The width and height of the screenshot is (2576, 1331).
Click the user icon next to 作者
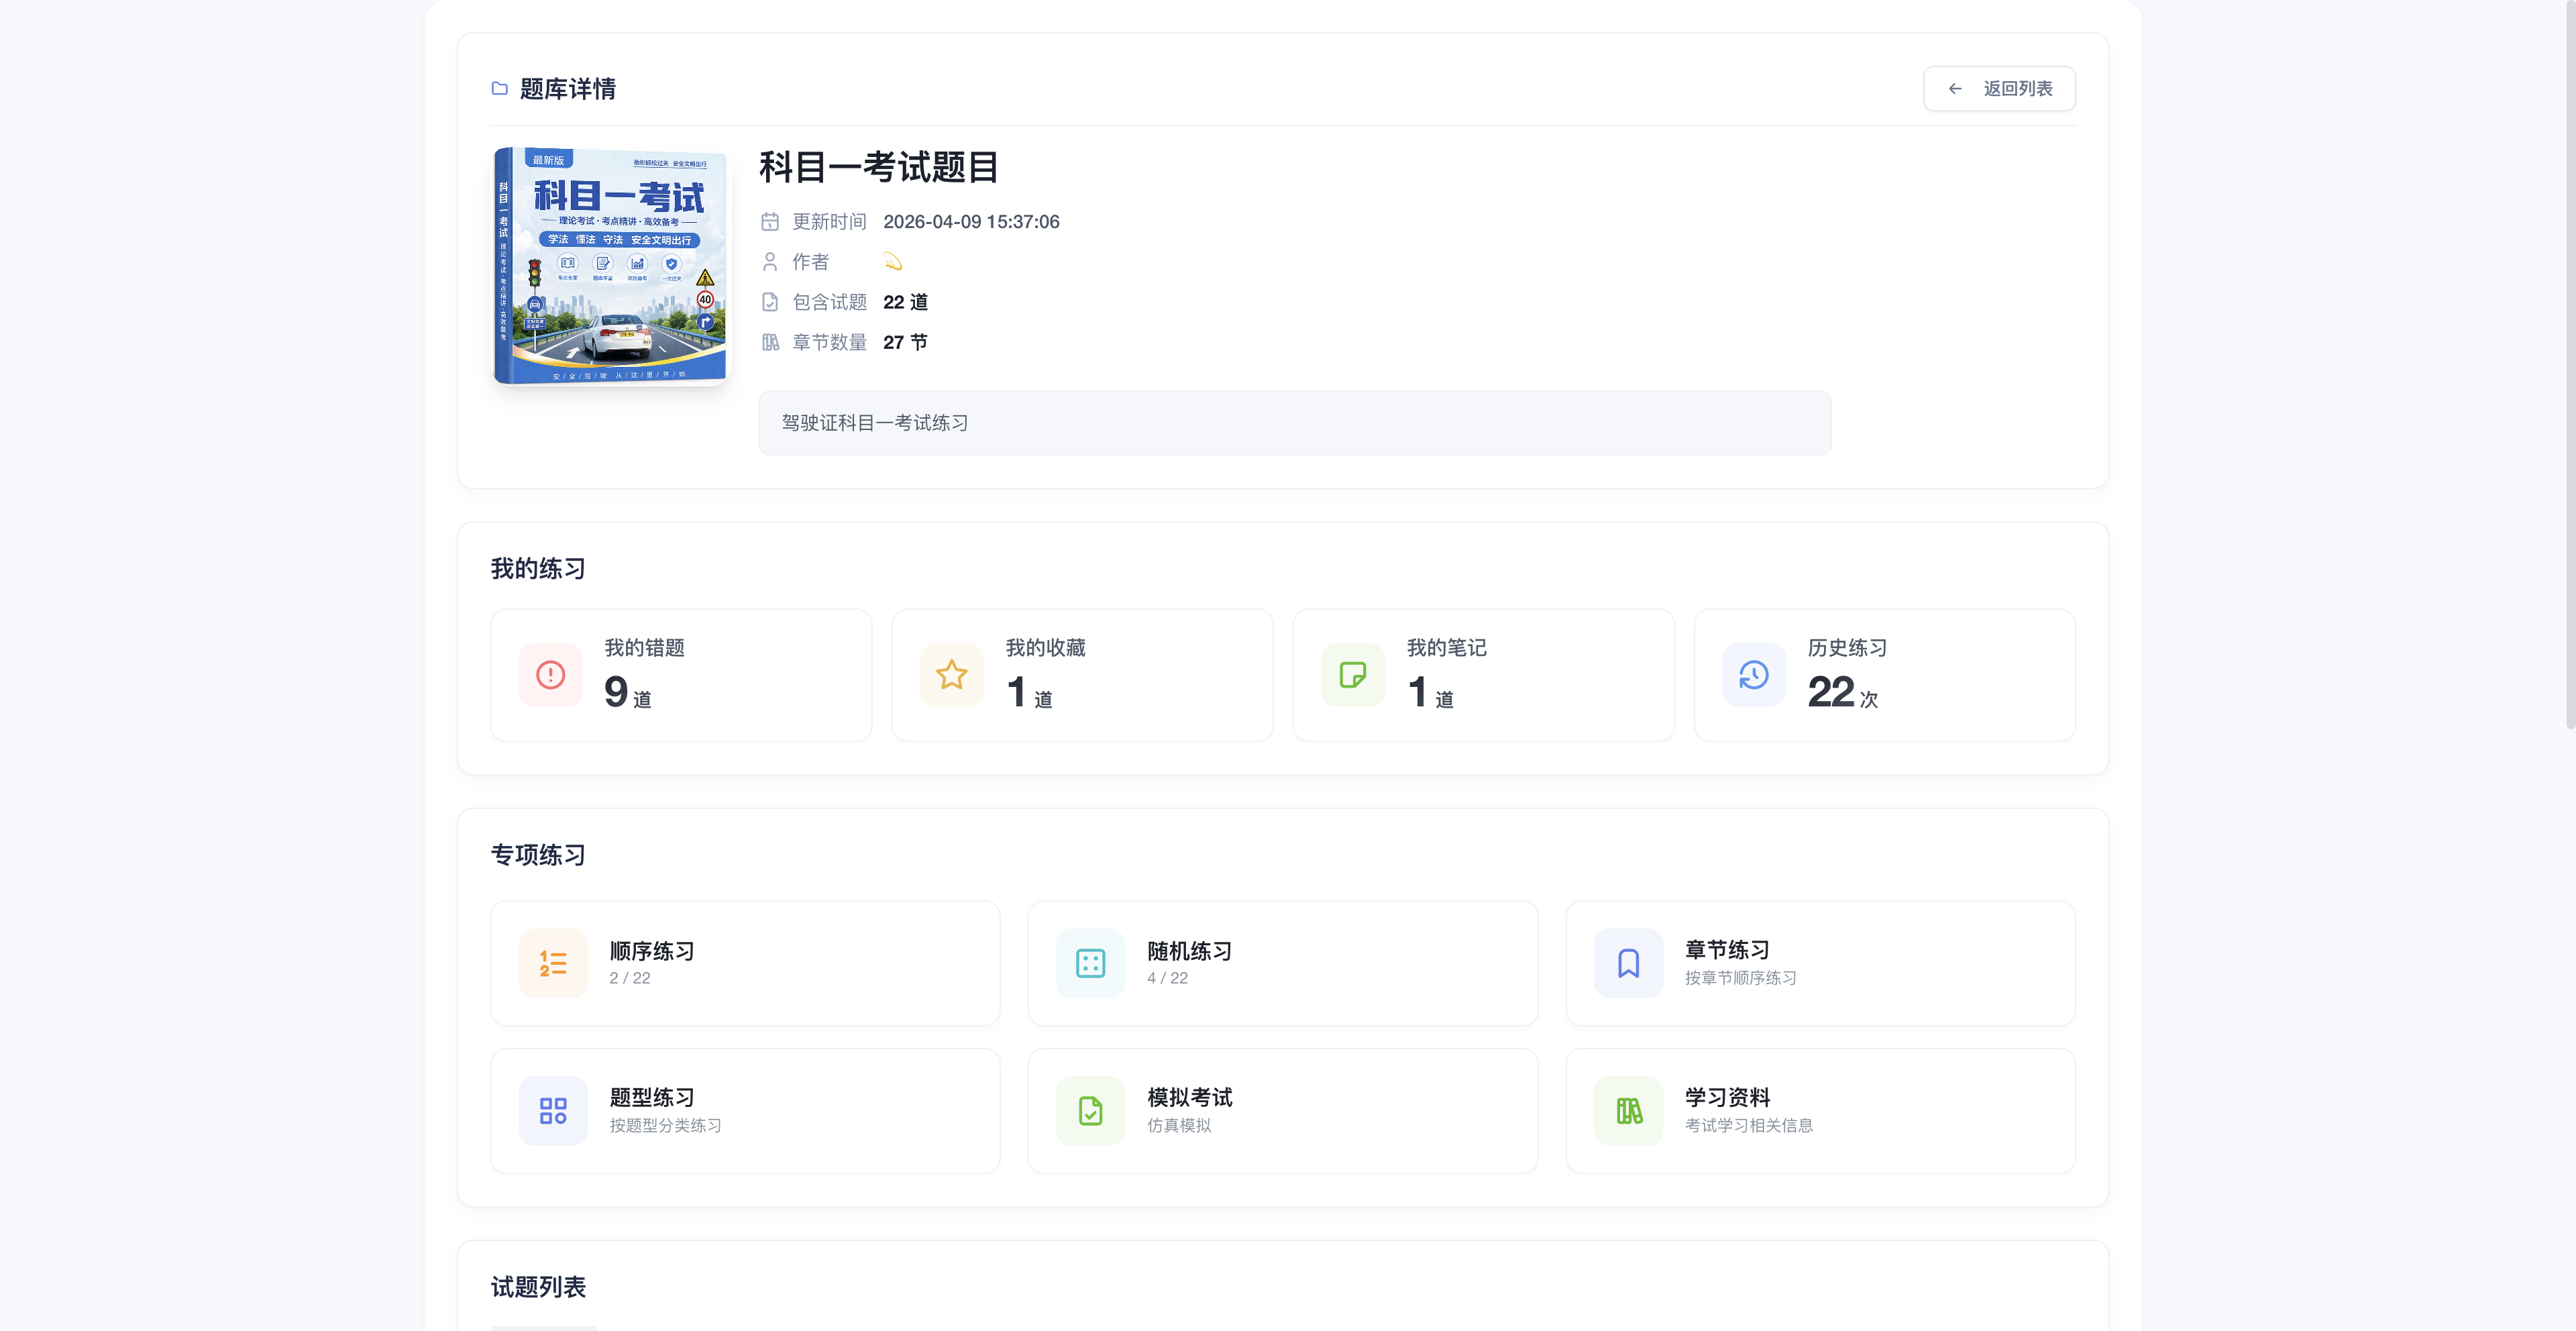point(769,262)
